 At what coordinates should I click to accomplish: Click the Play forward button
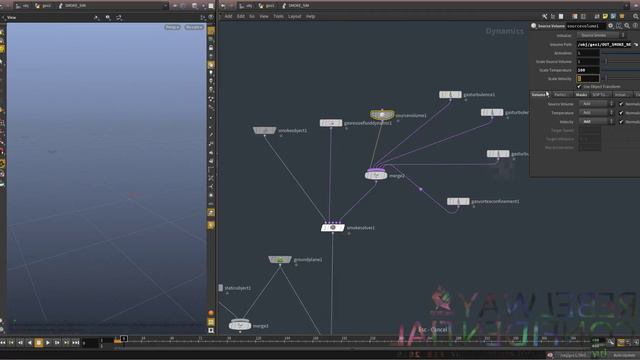(x=48, y=343)
